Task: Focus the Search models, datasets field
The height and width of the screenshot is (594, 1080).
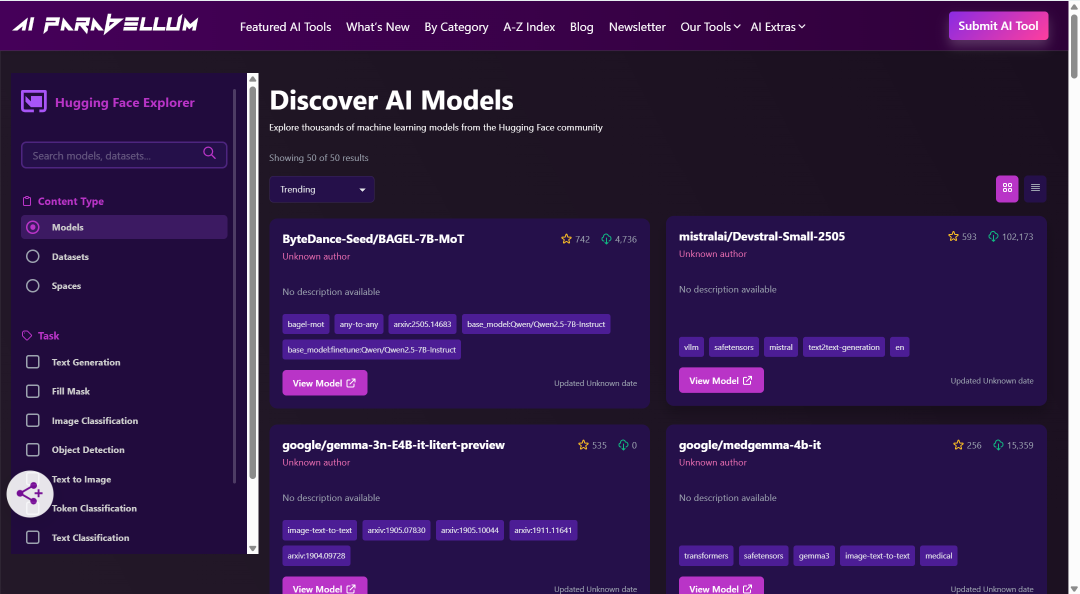Action: pos(124,155)
